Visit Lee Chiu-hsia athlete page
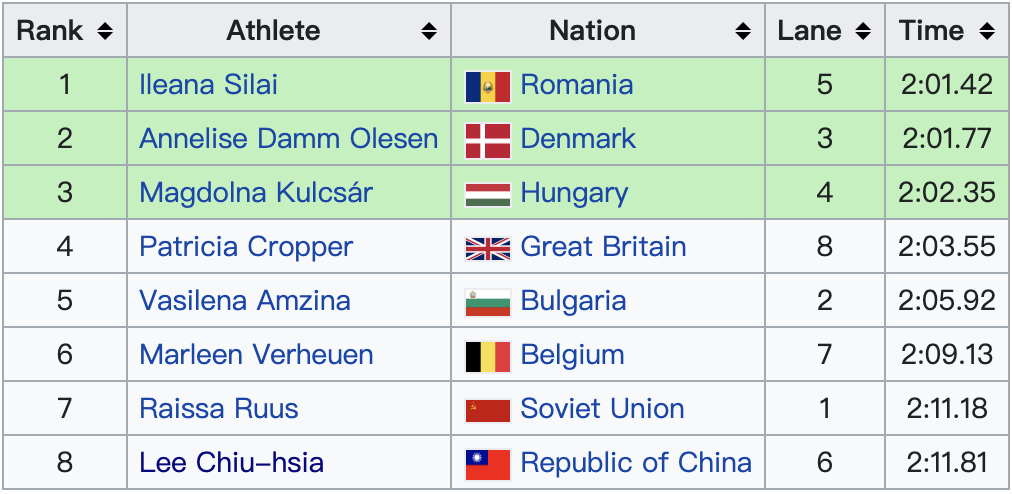The width and height of the screenshot is (1012, 494). click(231, 463)
